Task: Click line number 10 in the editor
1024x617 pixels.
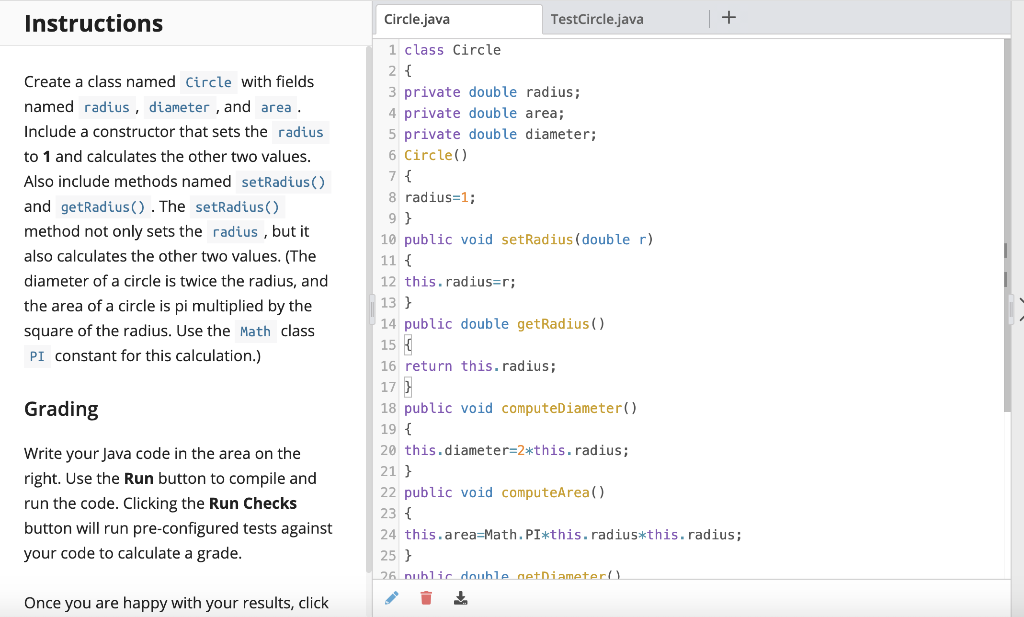Action: point(388,239)
